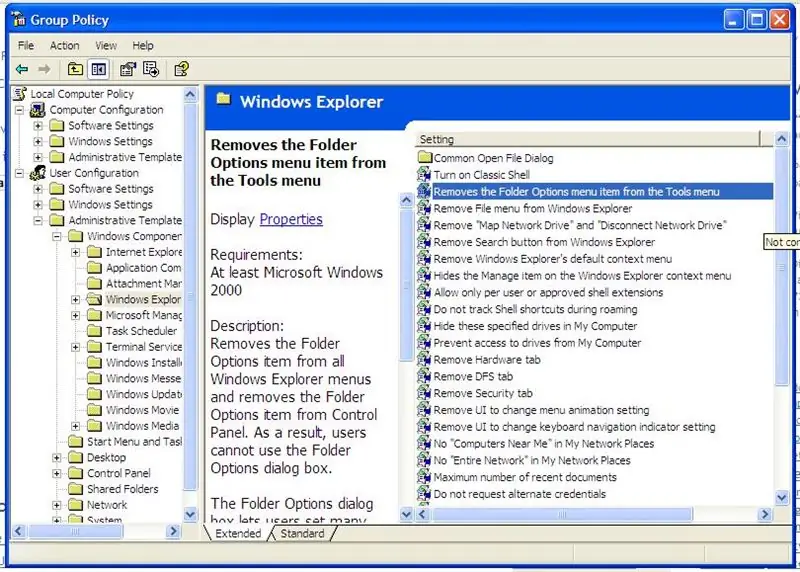Select Hide these specified drives in My Computer

click(535, 326)
